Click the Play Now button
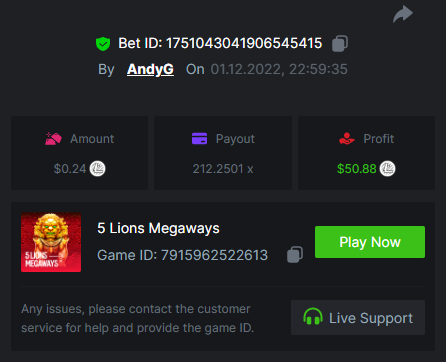The height and width of the screenshot is (362, 446). click(x=370, y=242)
